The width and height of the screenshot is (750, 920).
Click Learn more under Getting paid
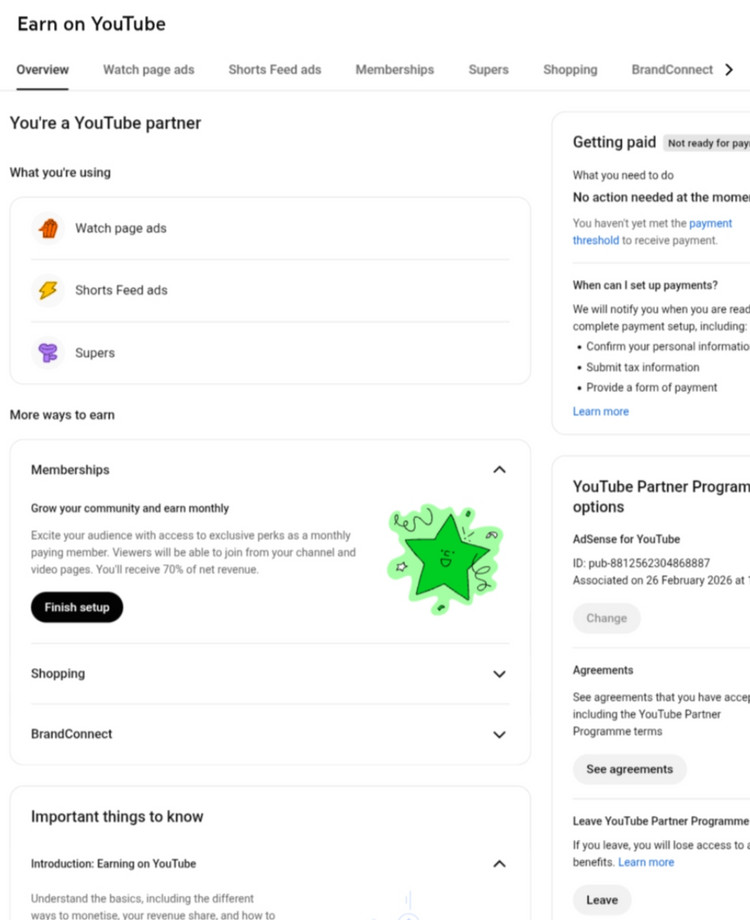point(601,411)
